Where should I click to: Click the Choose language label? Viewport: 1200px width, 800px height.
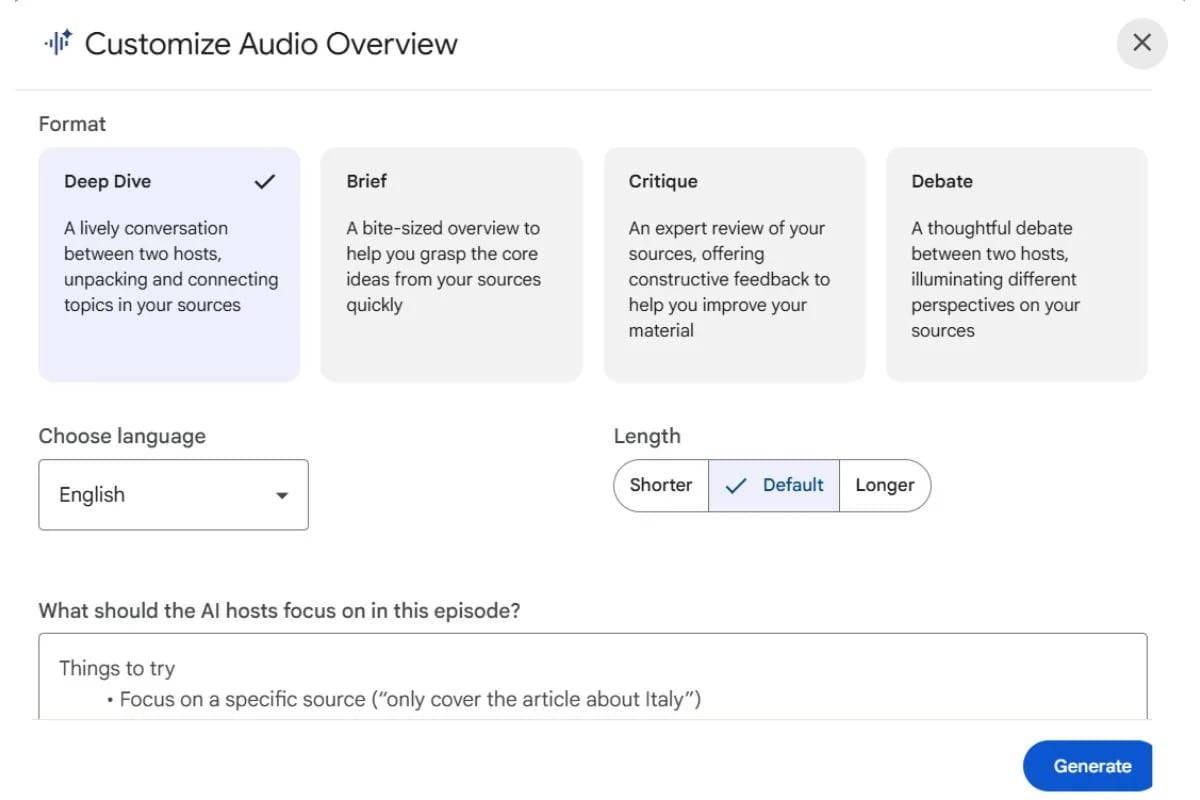[122, 436]
